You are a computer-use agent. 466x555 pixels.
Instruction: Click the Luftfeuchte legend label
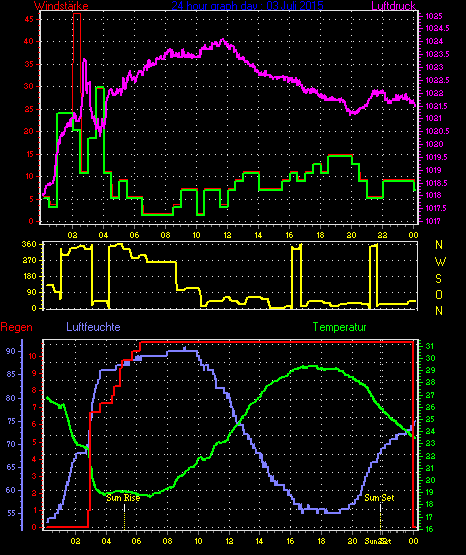93,327
